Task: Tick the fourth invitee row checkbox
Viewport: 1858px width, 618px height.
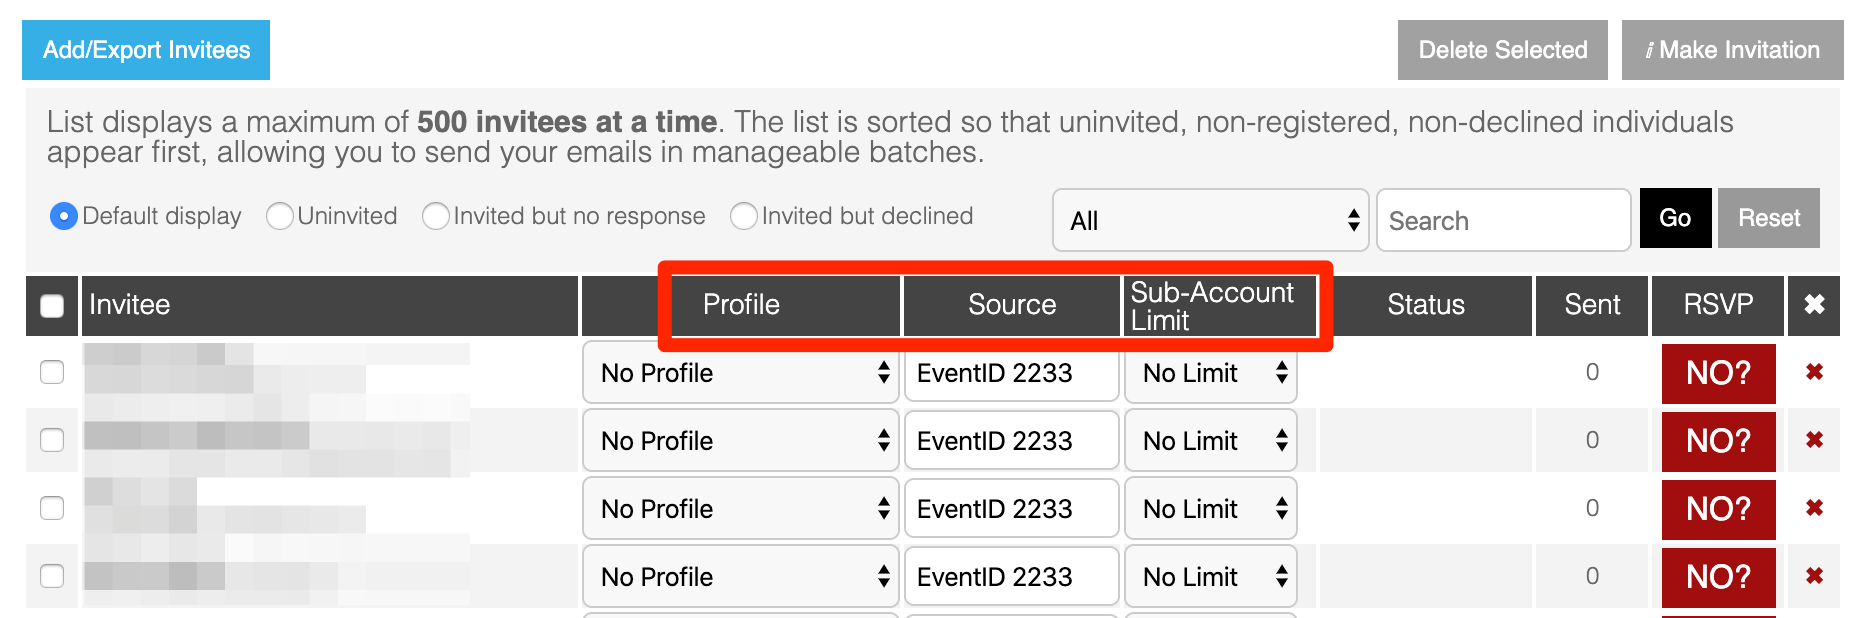Action: pos(52,576)
